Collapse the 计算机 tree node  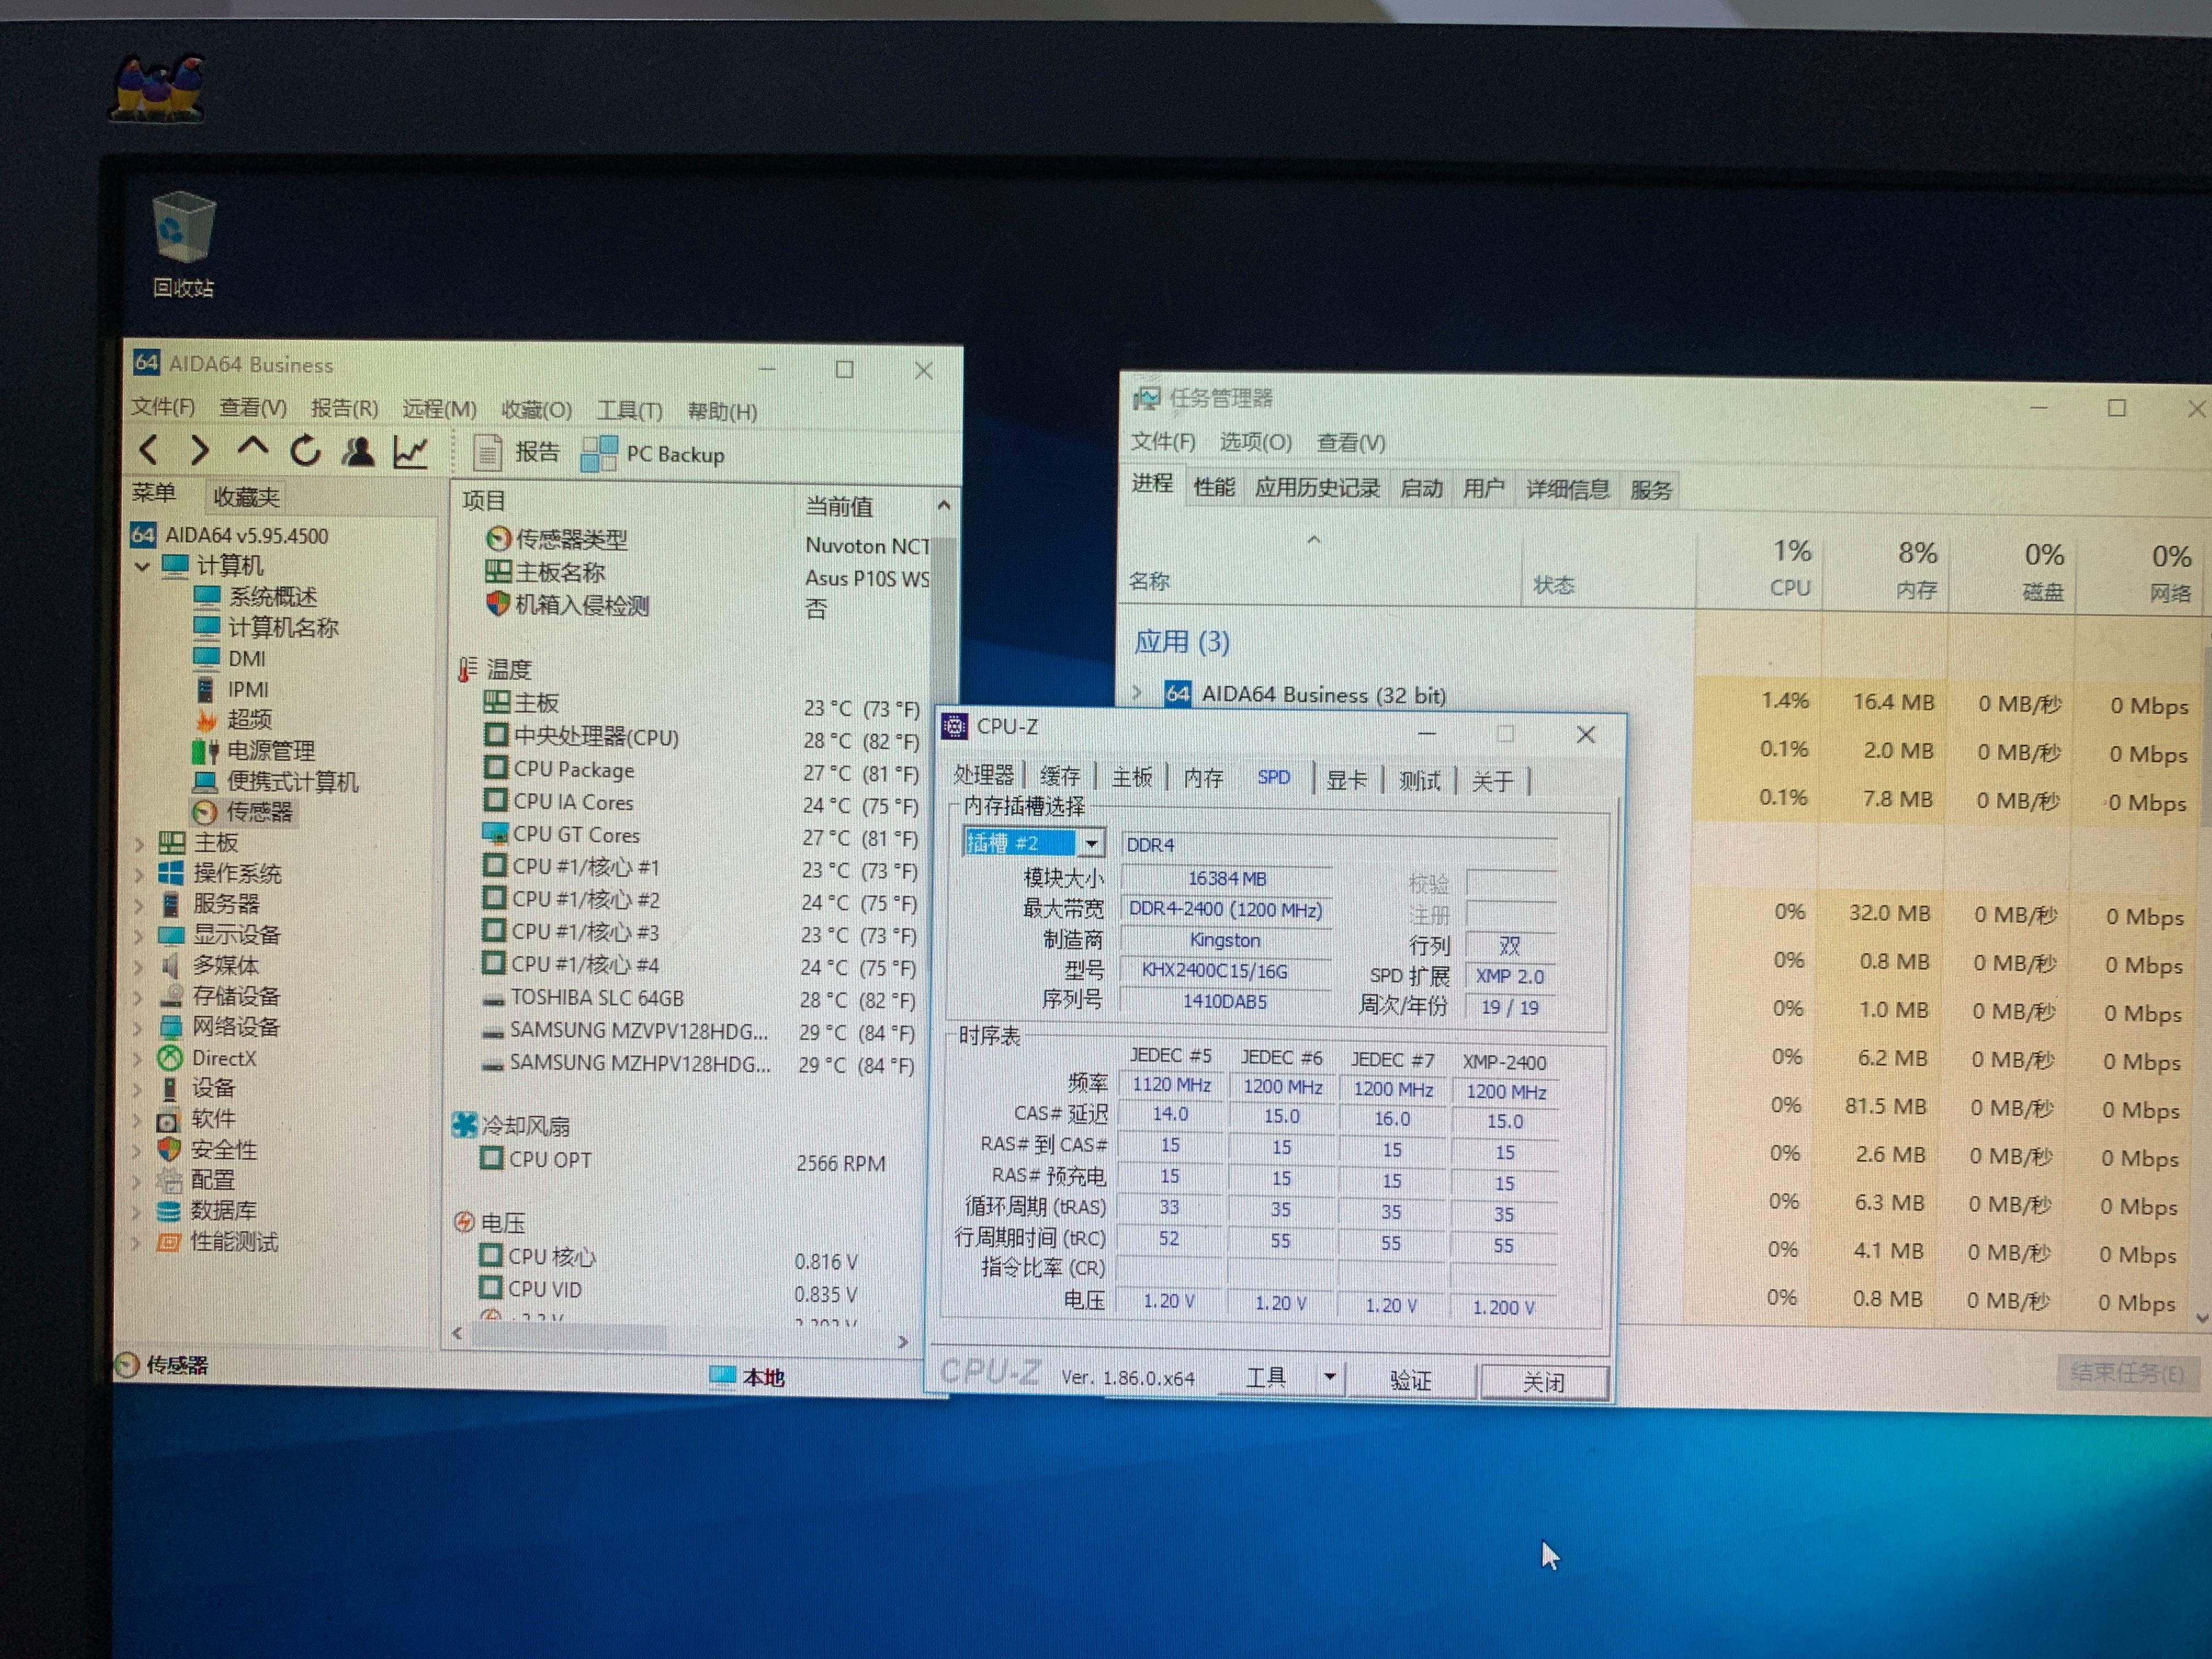click(x=142, y=566)
